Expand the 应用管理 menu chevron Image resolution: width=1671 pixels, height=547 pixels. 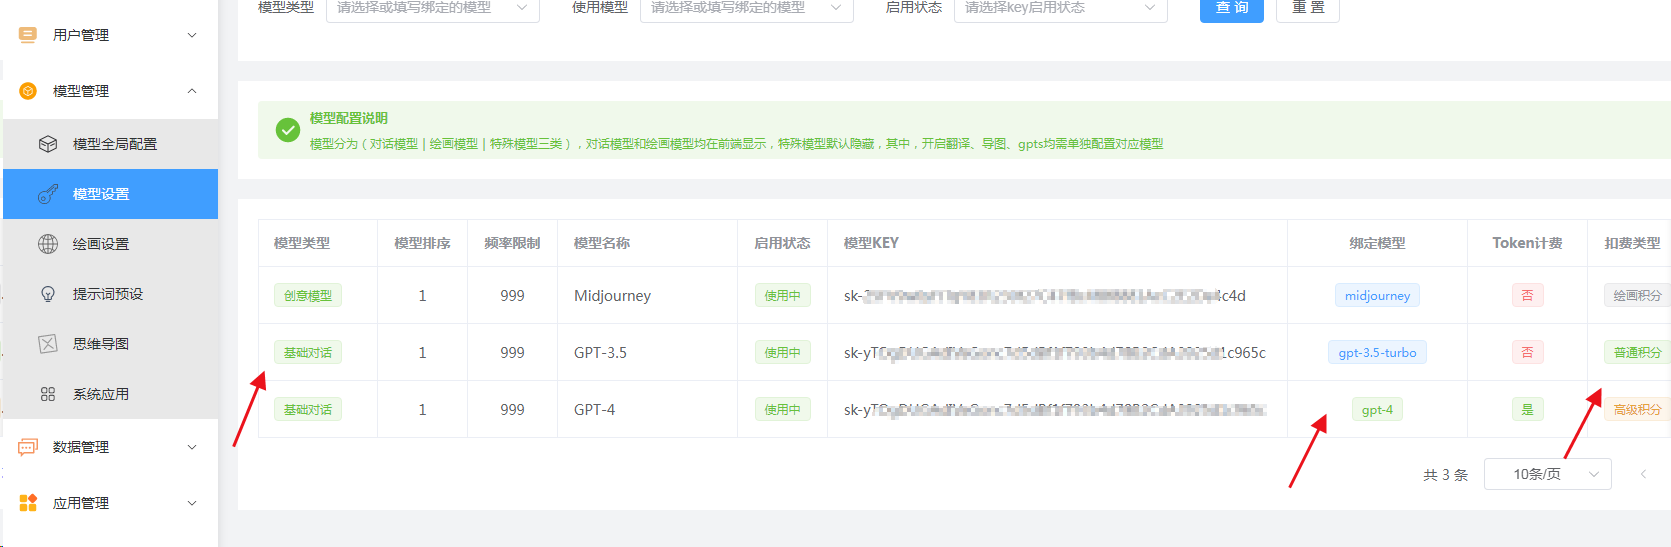pos(192,503)
